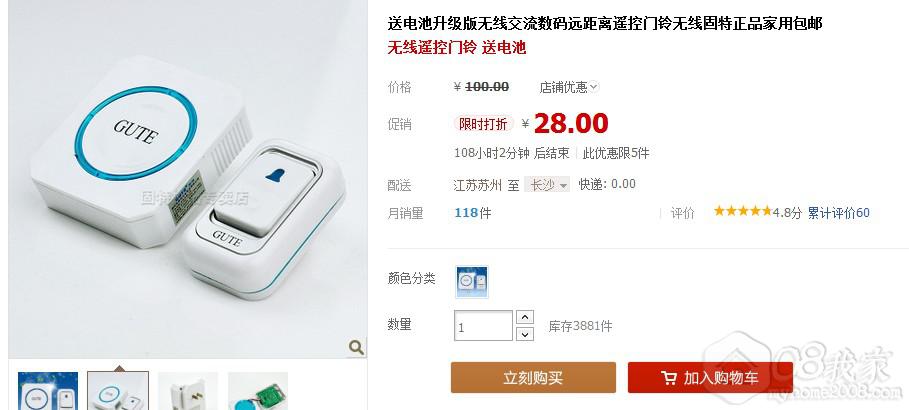
Task: Expand the 店铺优惠 dropdown arrow
Action: (x=594, y=88)
